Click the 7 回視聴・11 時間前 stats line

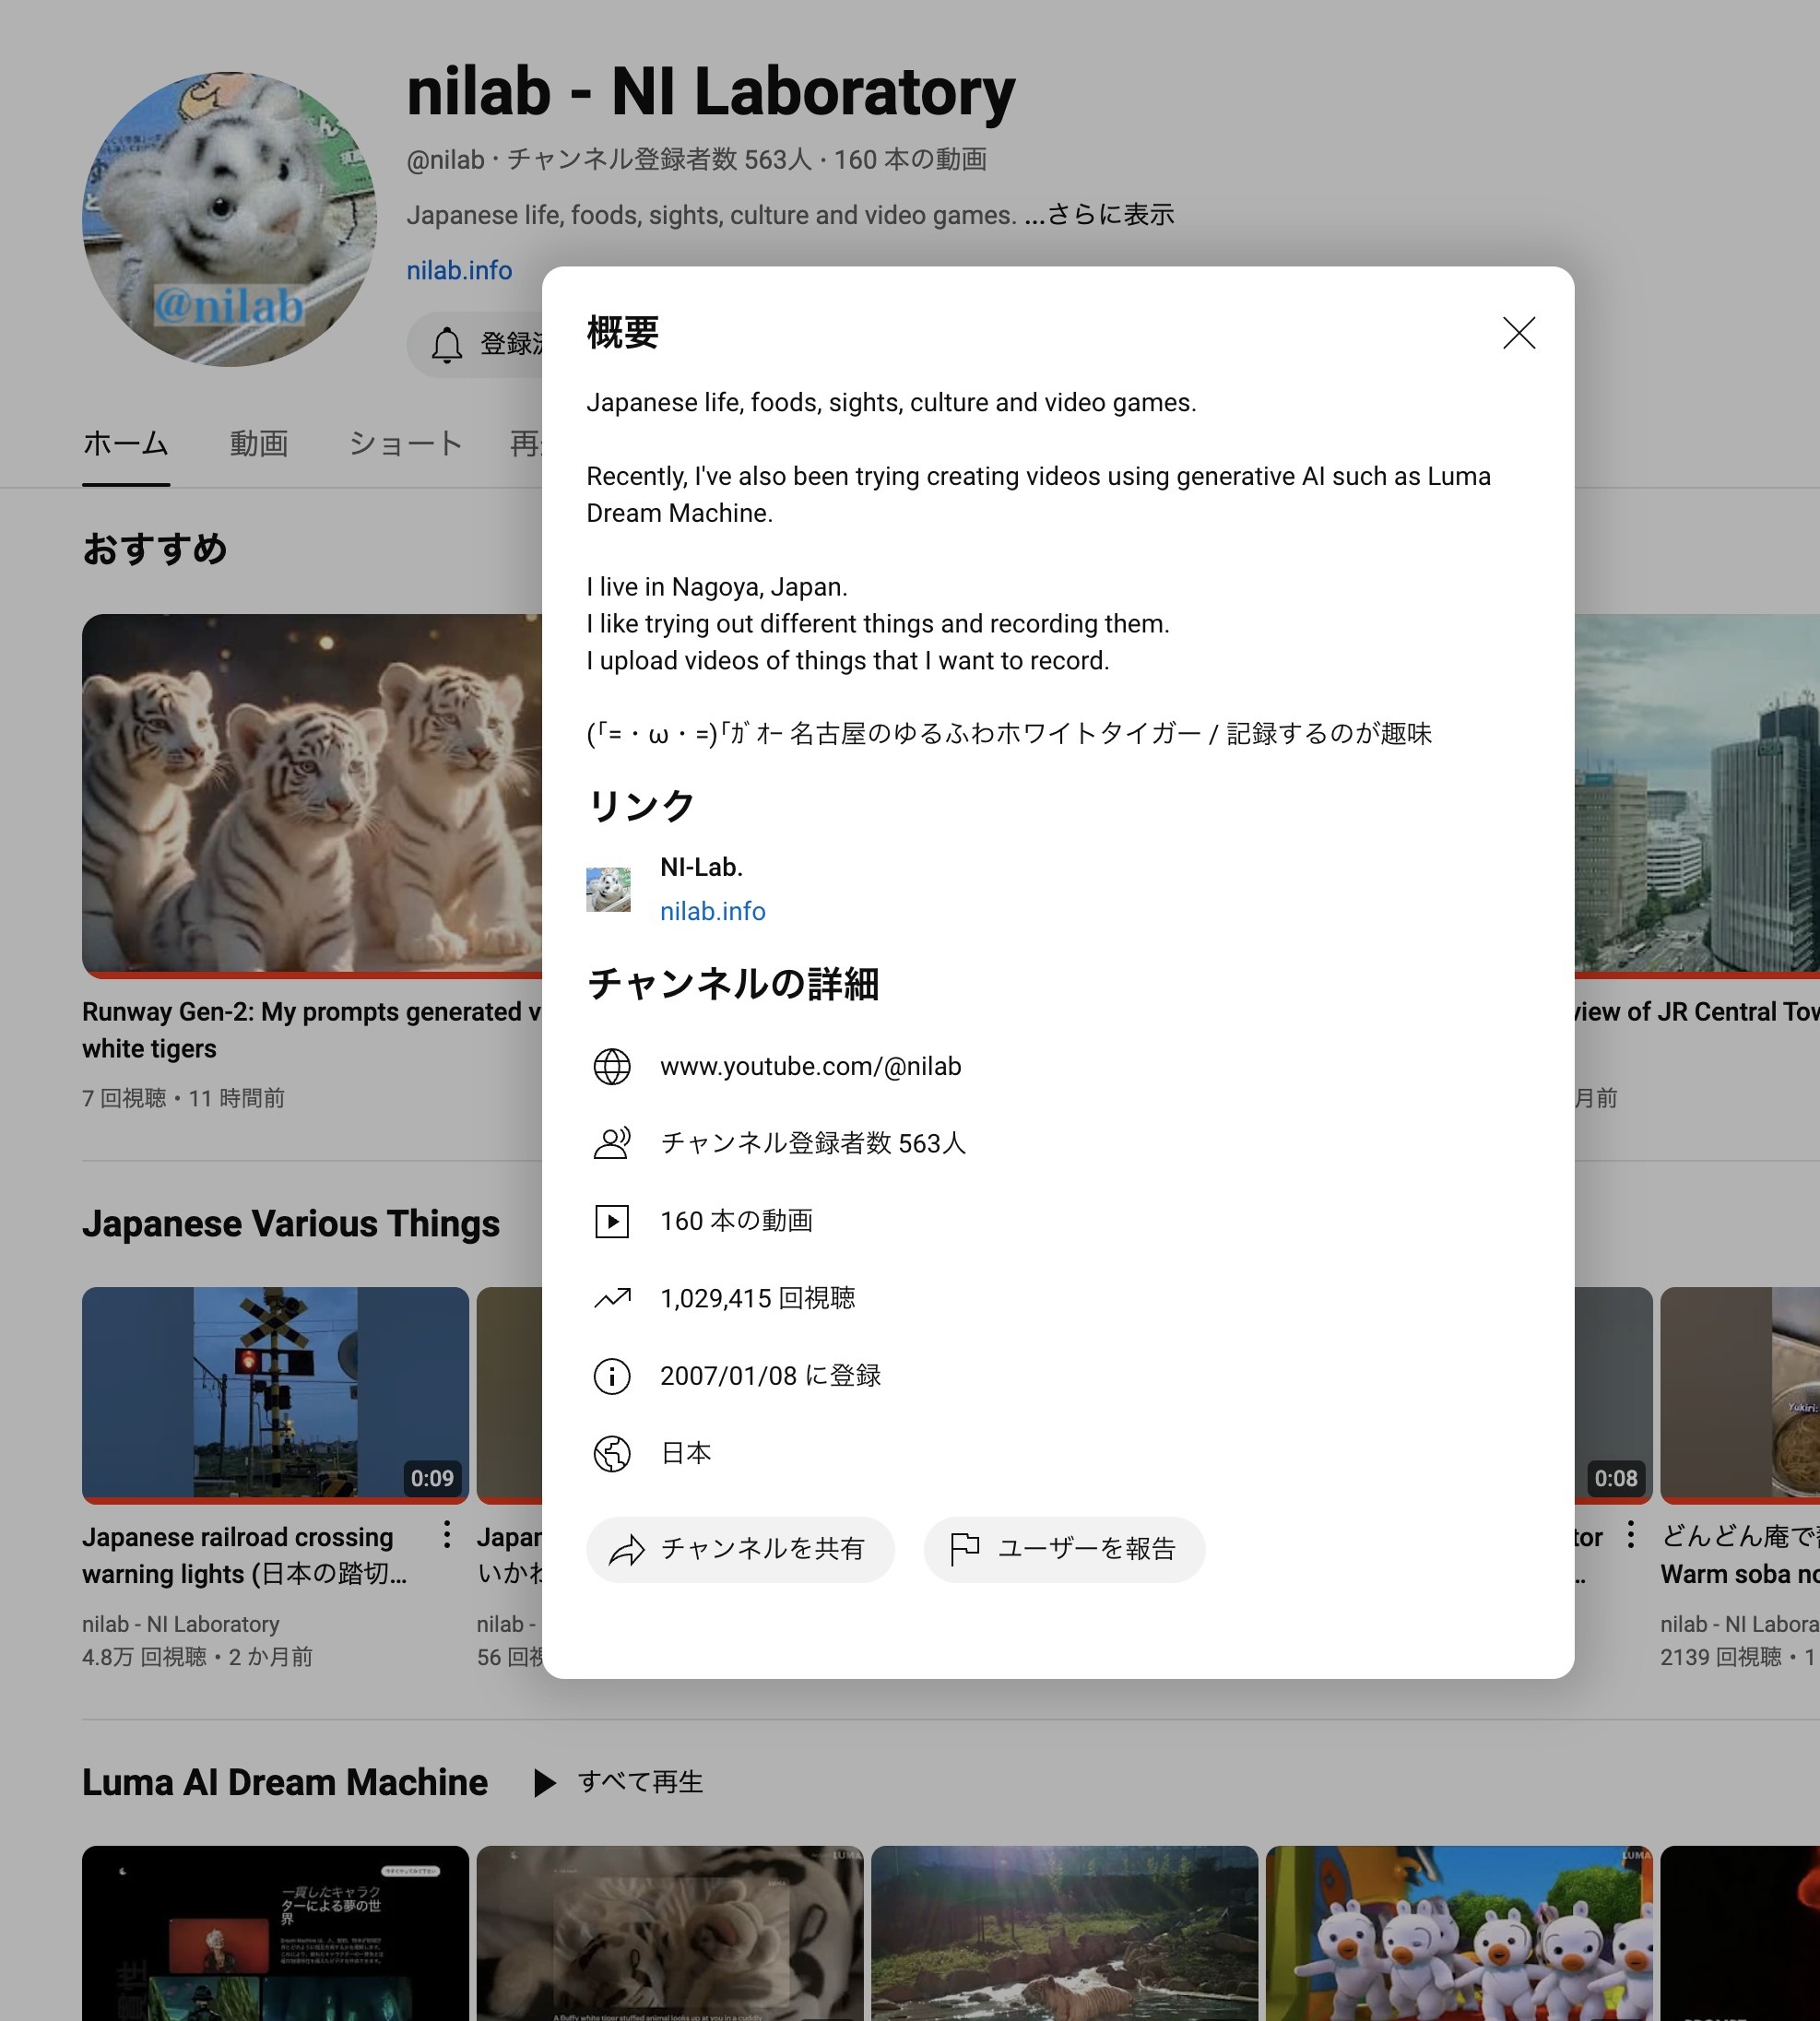[183, 1098]
